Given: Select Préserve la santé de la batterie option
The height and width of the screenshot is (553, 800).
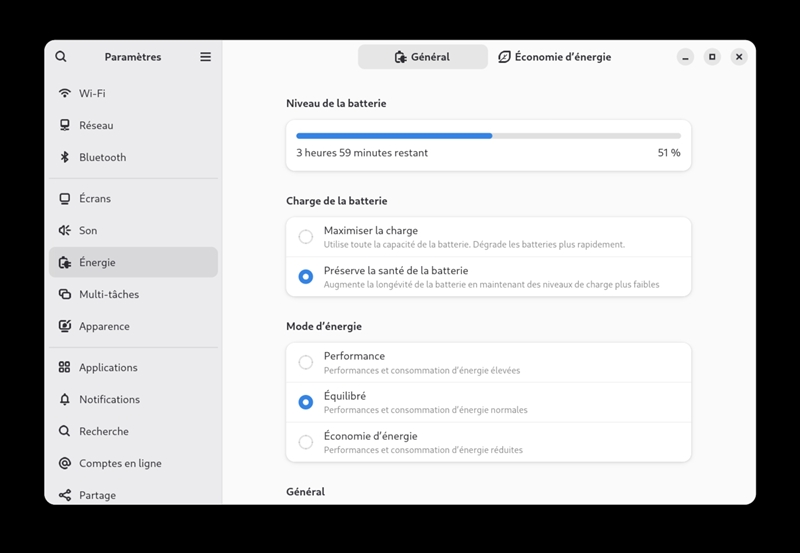Looking at the screenshot, I should tap(489, 276).
